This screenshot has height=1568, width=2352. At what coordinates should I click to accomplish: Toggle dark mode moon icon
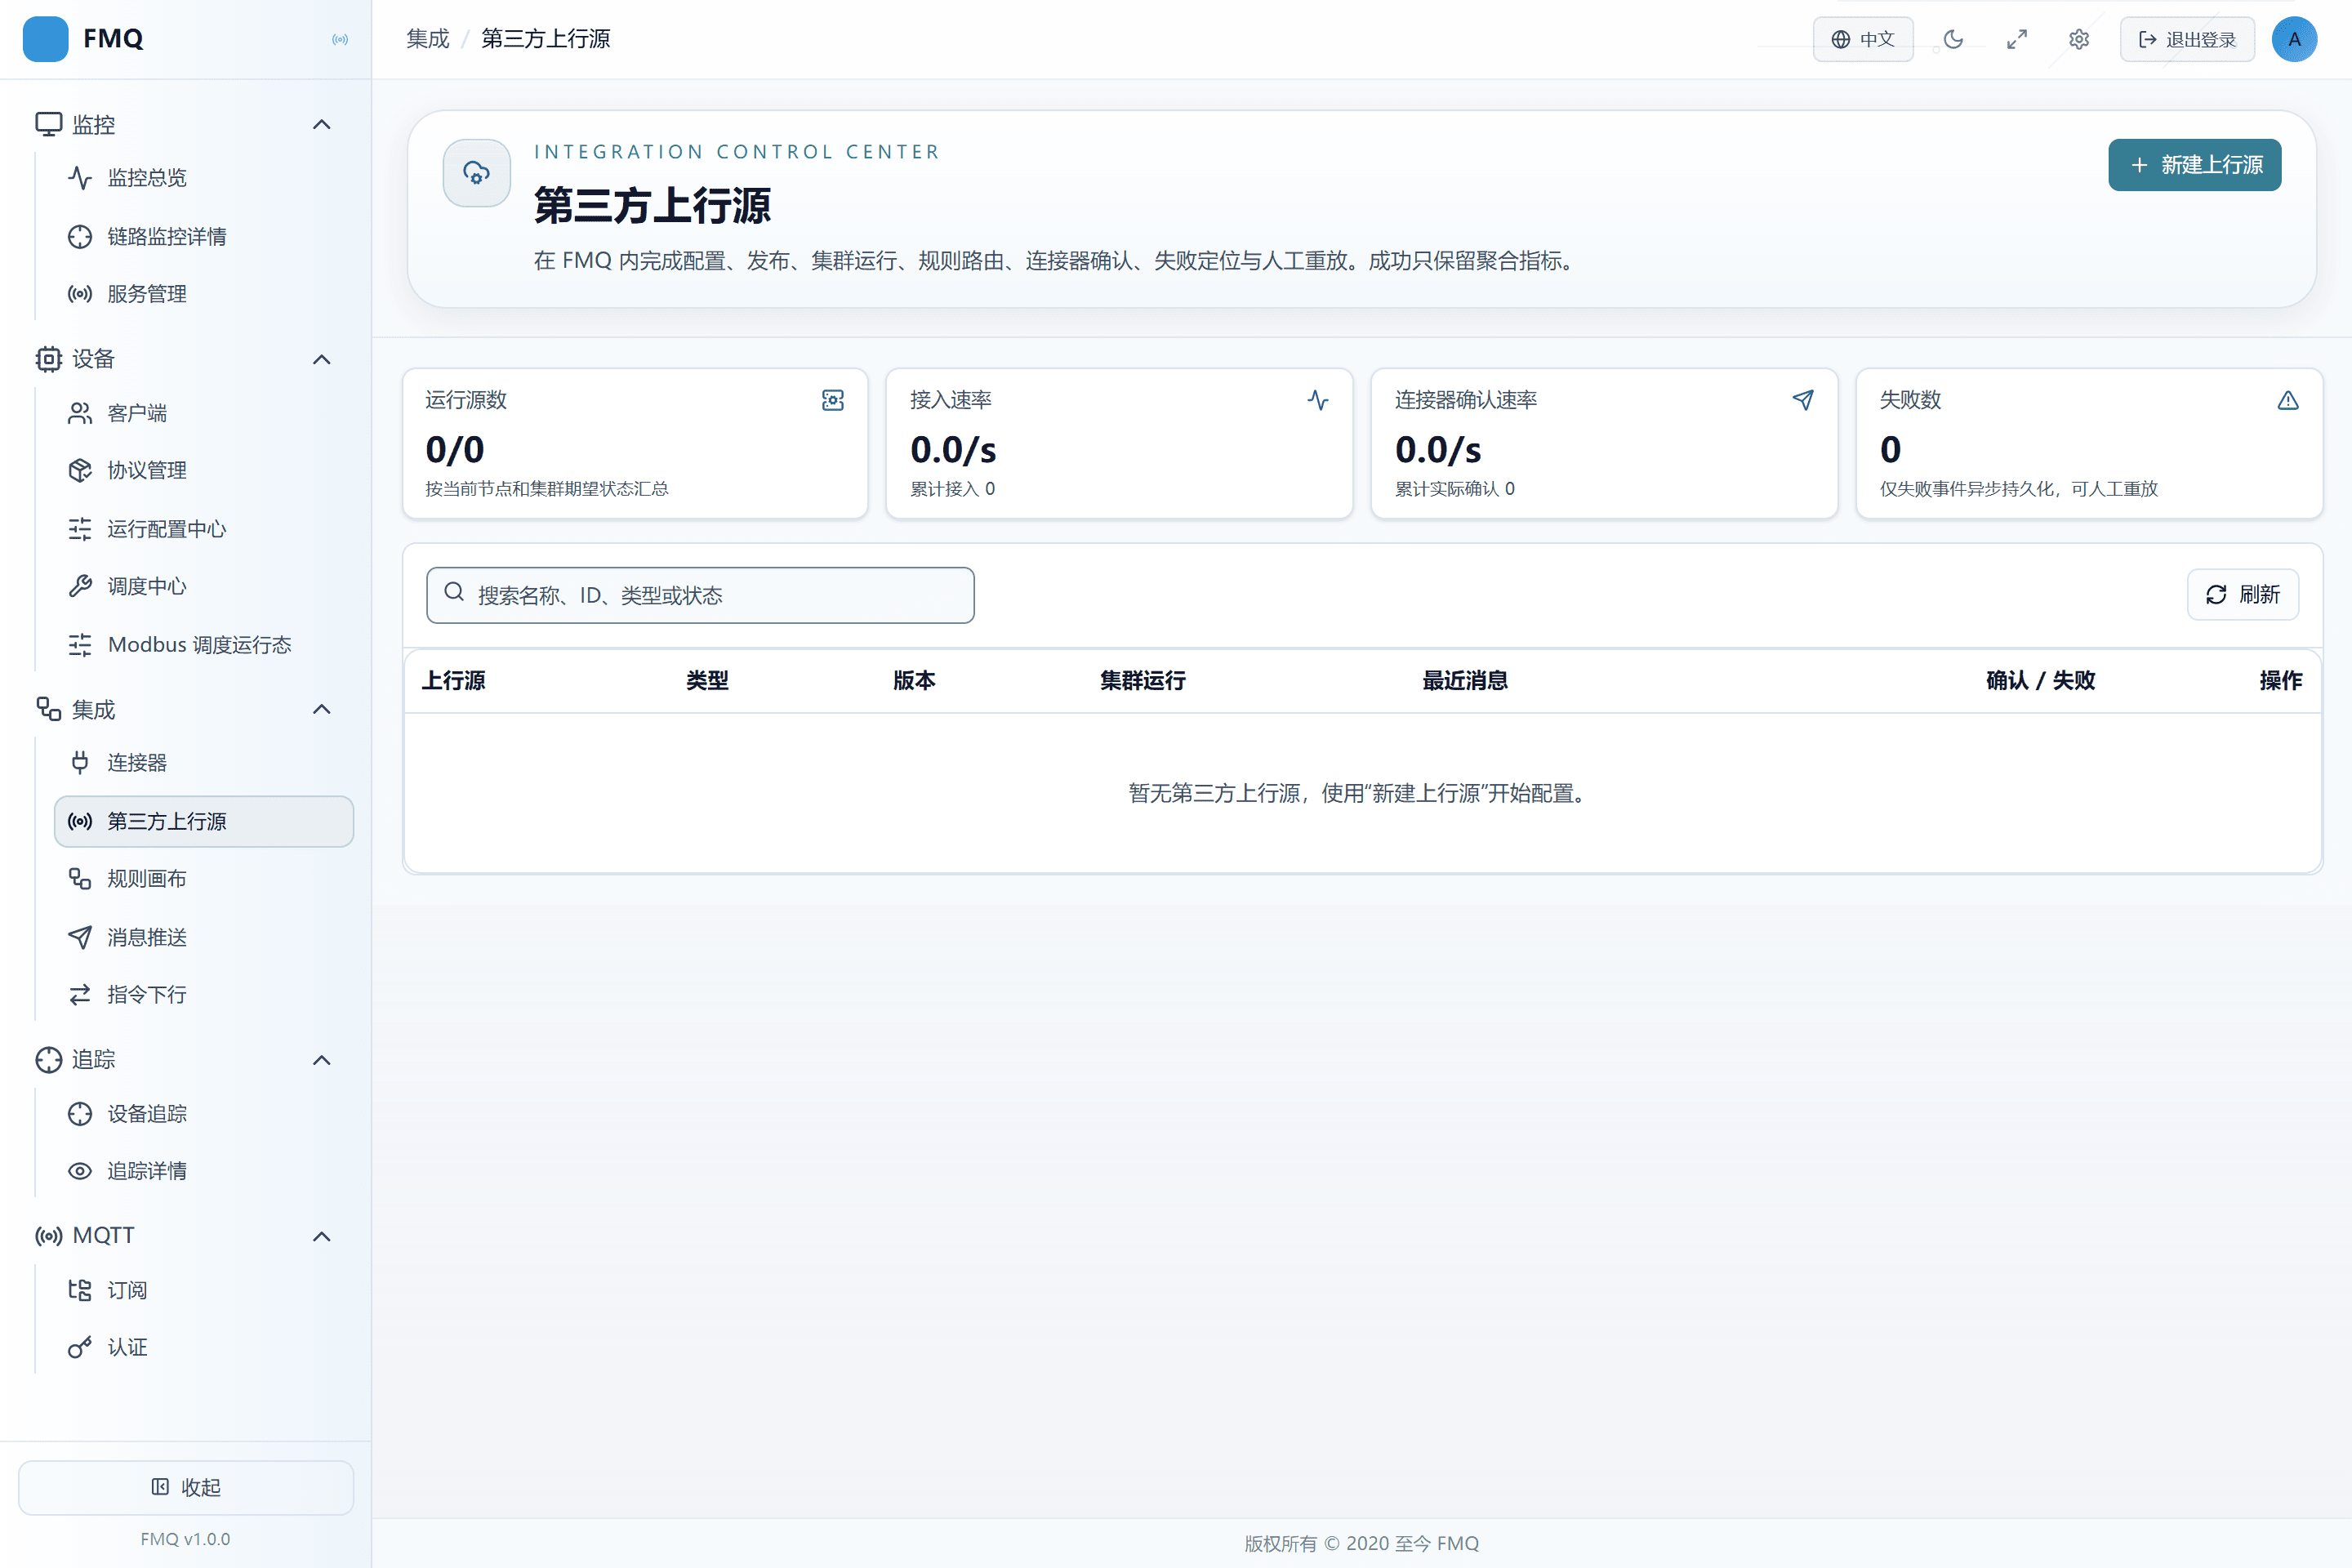click(1953, 39)
